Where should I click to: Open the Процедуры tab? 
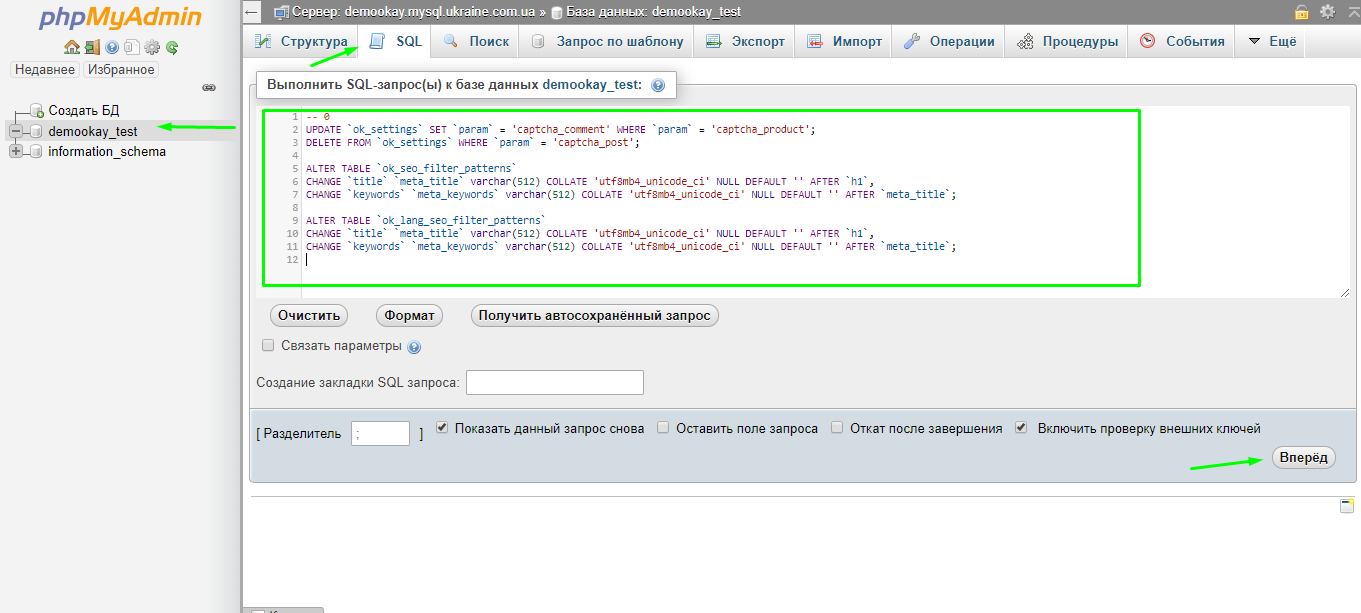pyautogui.click(x=1067, y=42)
